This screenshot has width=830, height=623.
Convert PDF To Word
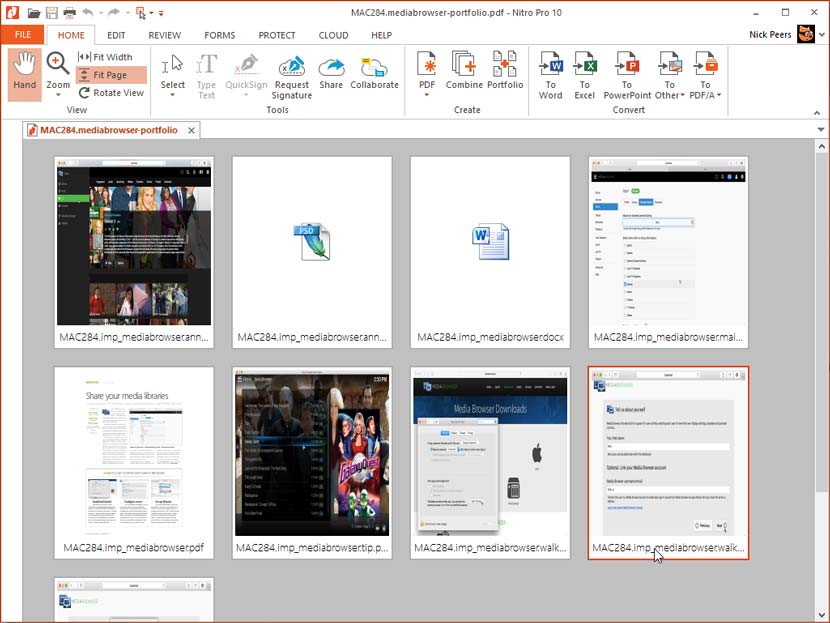[x=550, y=76]
